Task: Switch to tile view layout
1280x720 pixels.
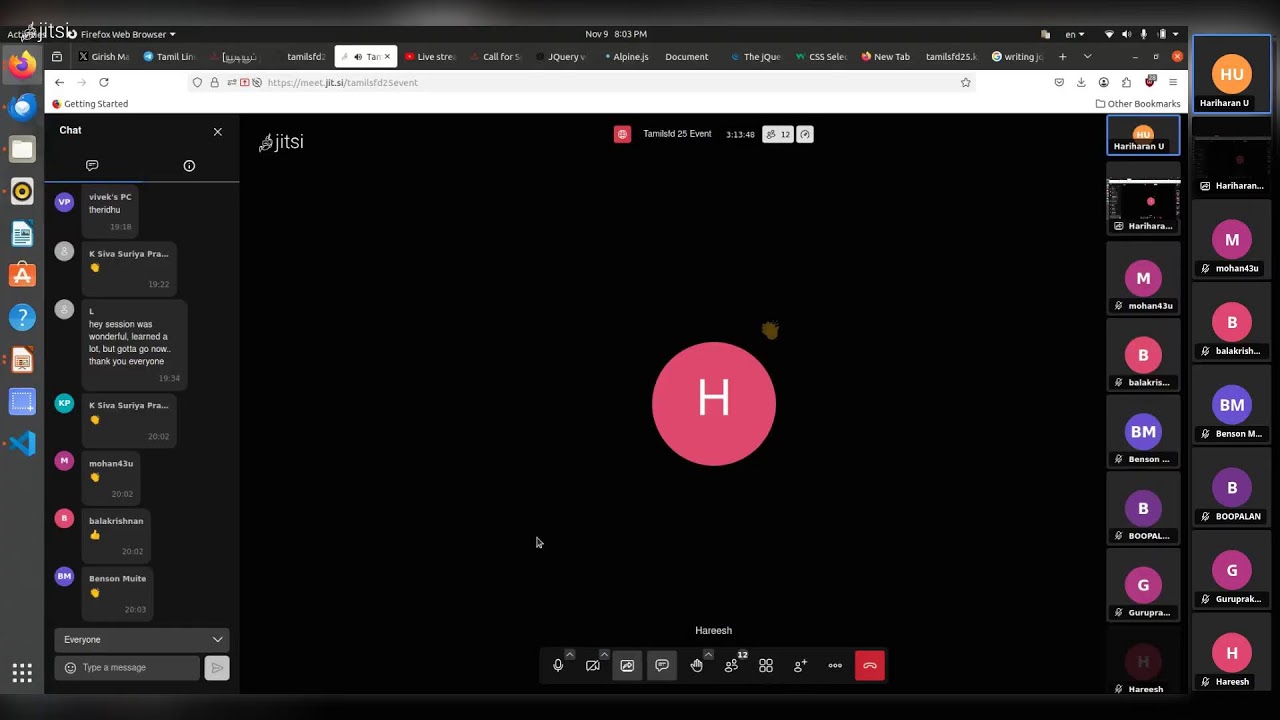Action: tap(766, 666)
